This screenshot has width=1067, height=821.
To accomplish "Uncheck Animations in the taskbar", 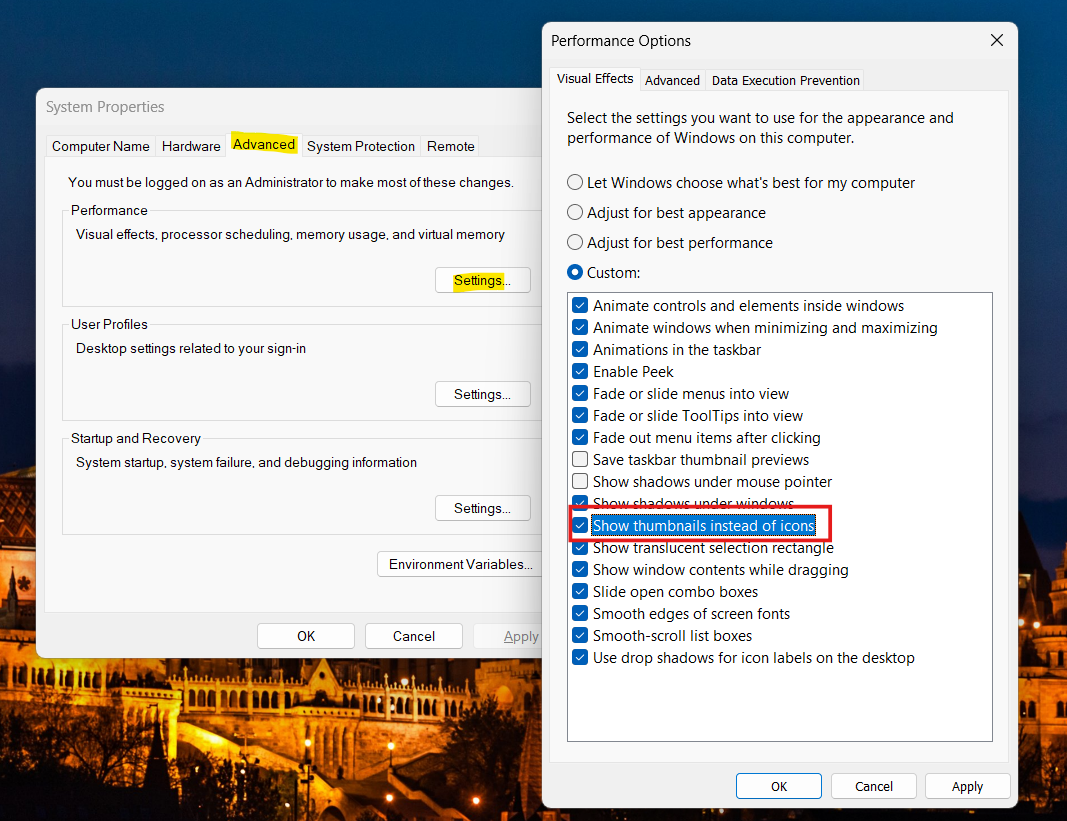I will pyautogui.click(x=580, y=349).
